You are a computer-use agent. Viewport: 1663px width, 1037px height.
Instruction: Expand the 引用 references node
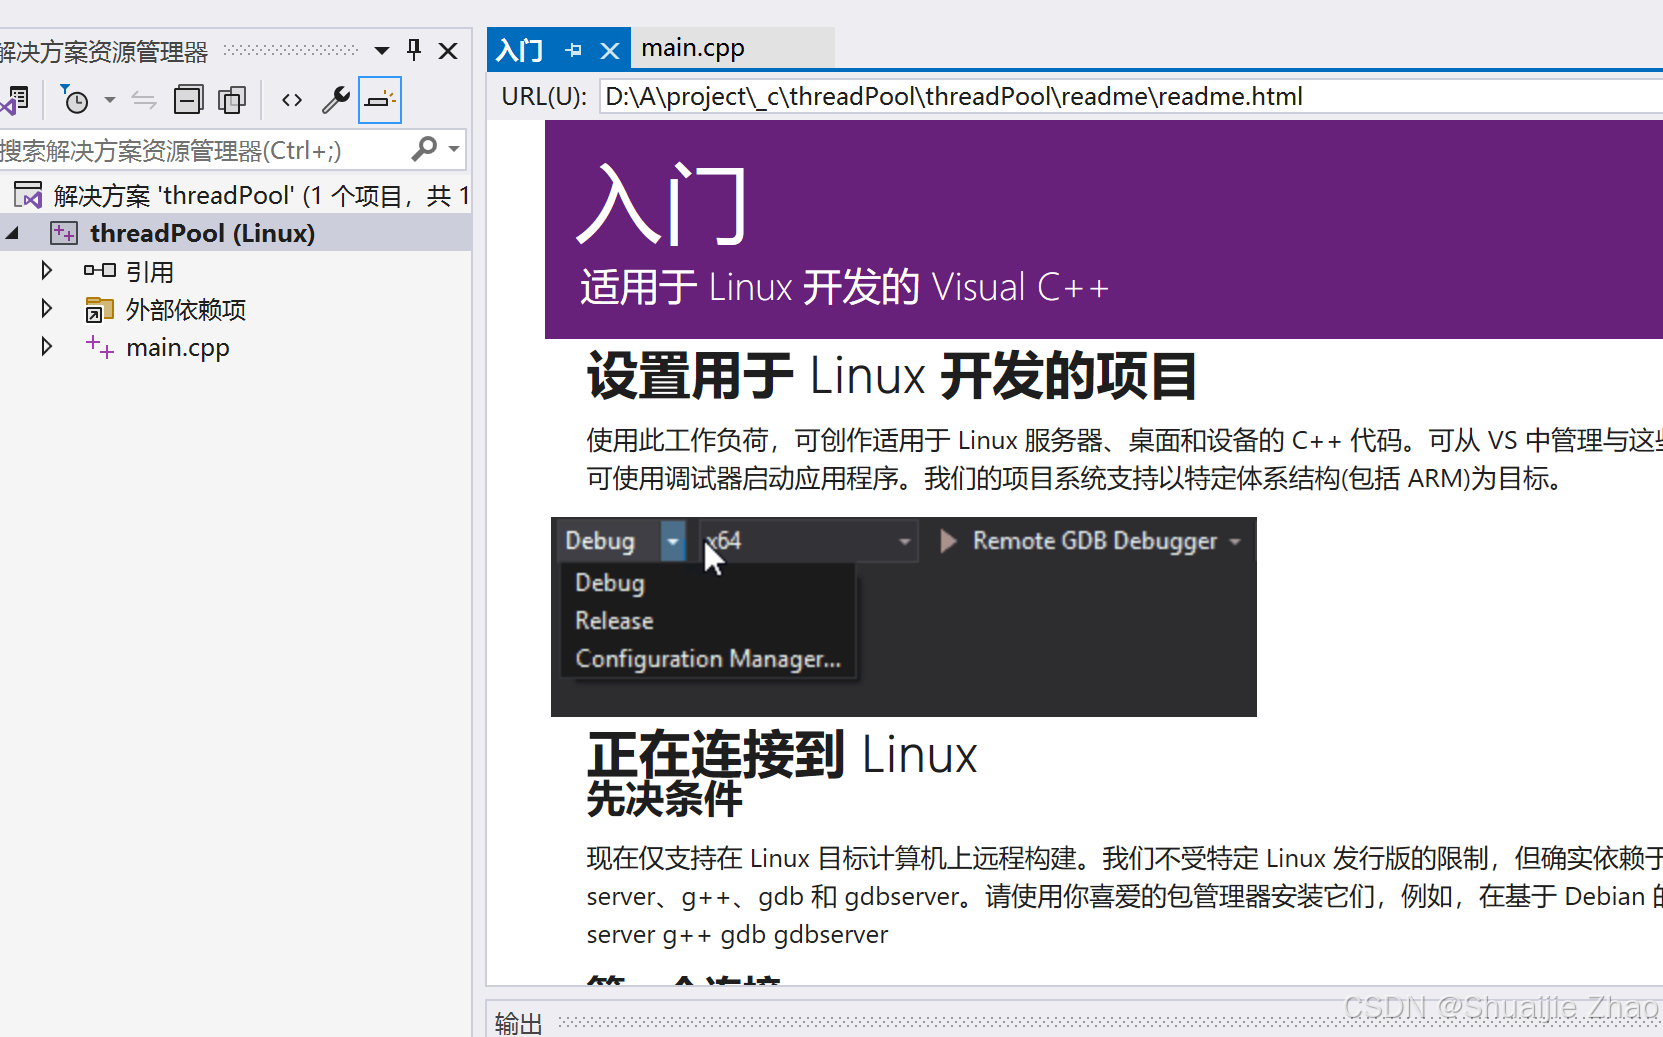tap(46, 270)
